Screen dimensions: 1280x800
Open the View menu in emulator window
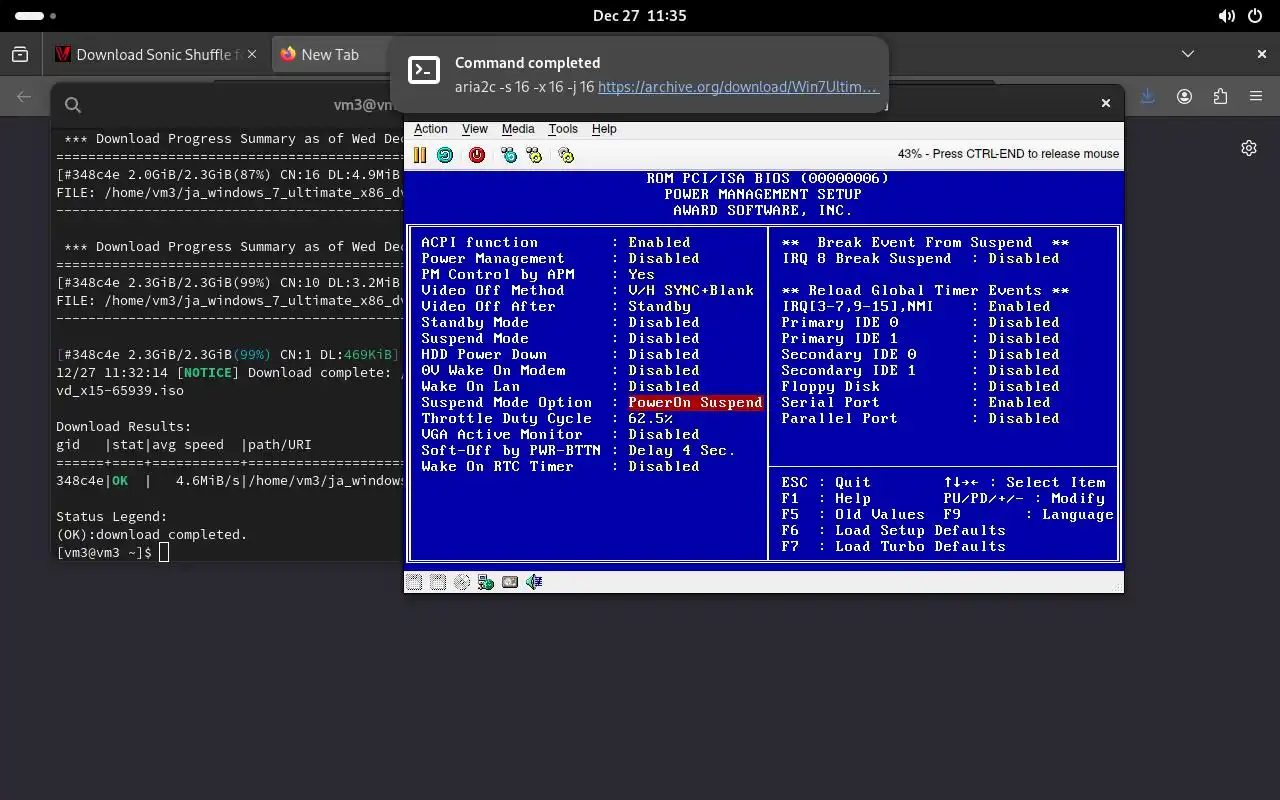(x=475, y=129)
